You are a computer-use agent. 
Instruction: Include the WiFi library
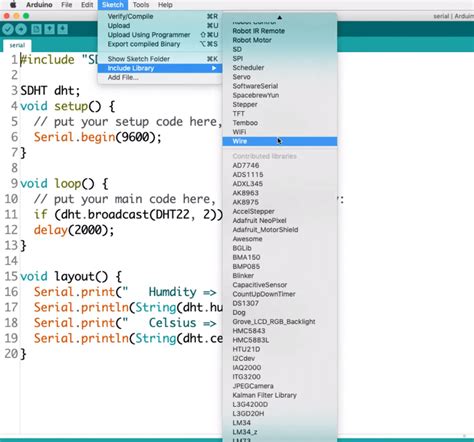tap(280, 132)
